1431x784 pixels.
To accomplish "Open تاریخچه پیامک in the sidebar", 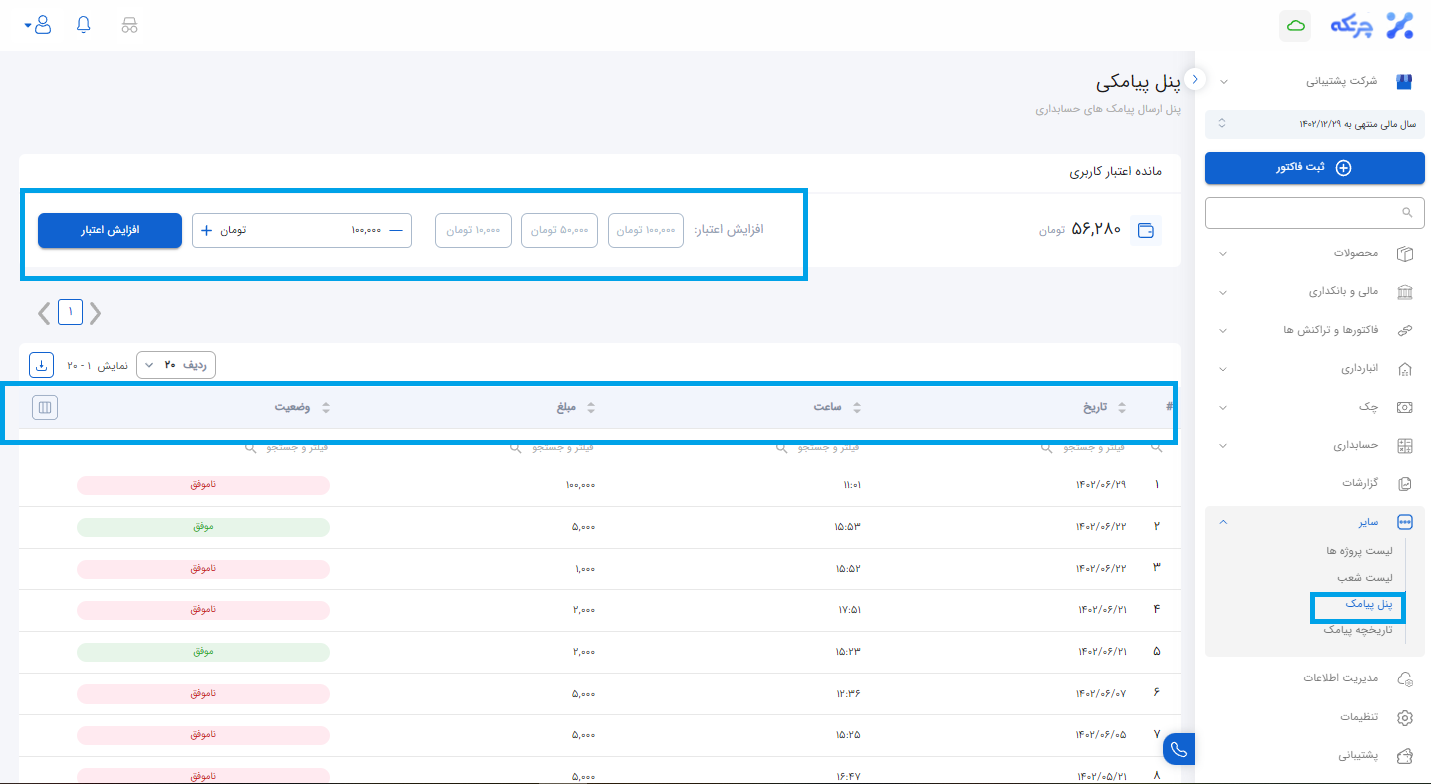I will tap(1357, 630).
